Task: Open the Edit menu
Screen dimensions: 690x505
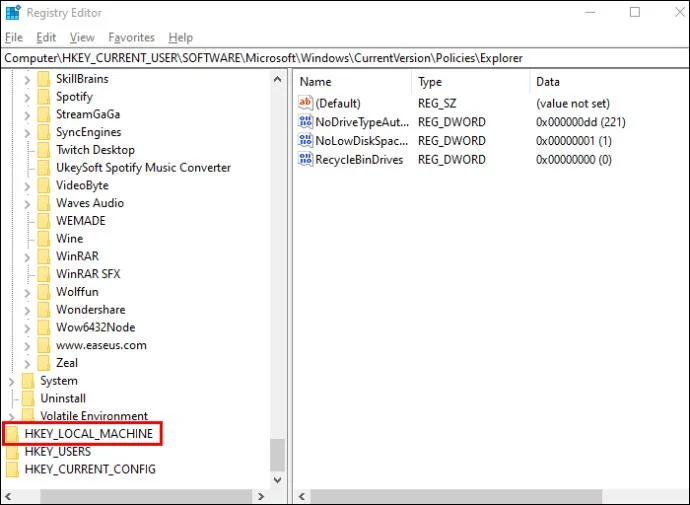Action: pos(46,37)
